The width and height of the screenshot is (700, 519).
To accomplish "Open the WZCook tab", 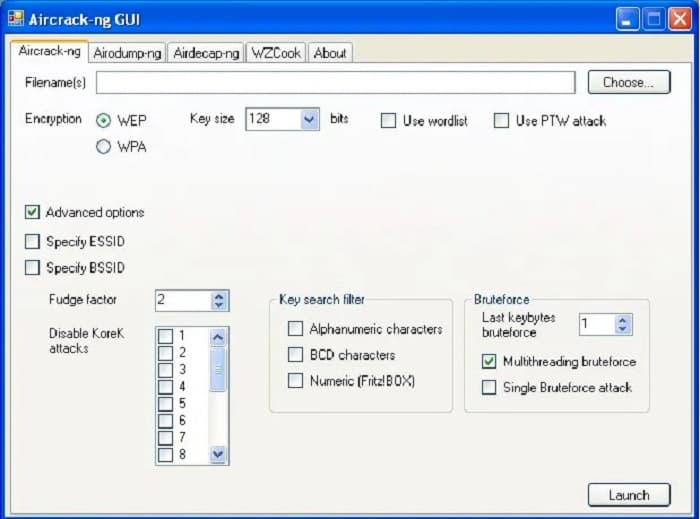I will point(276,53).
